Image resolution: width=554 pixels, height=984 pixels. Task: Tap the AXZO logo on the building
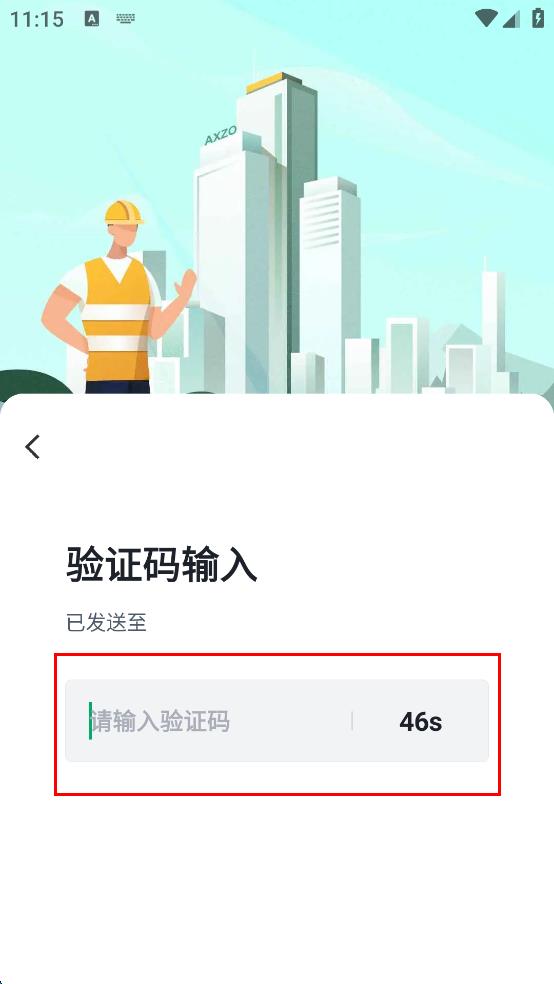click(x=220, y=135)
